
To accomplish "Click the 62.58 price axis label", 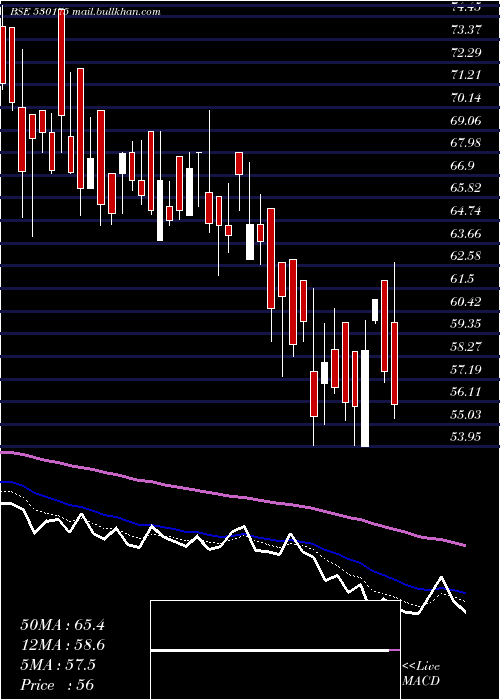I will tap(466, 256).
